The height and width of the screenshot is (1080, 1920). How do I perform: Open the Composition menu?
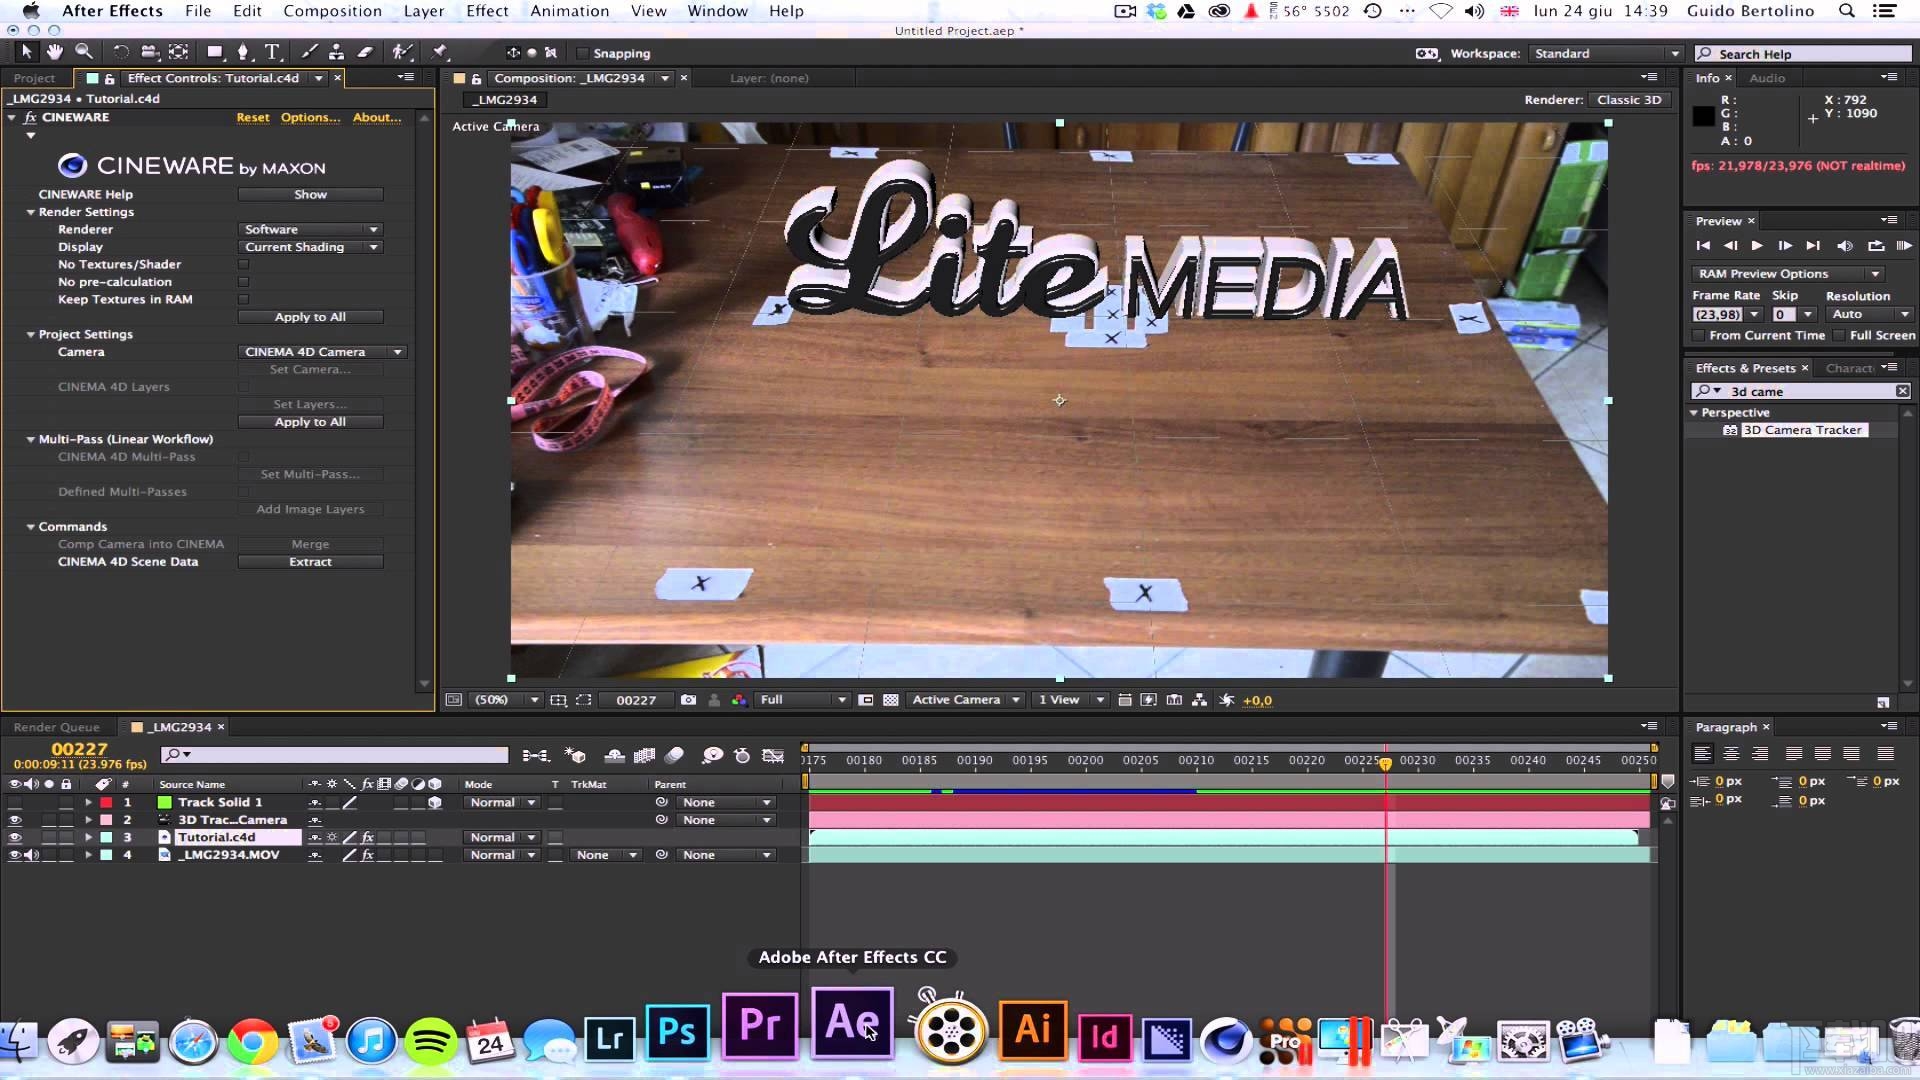[332, 11]
